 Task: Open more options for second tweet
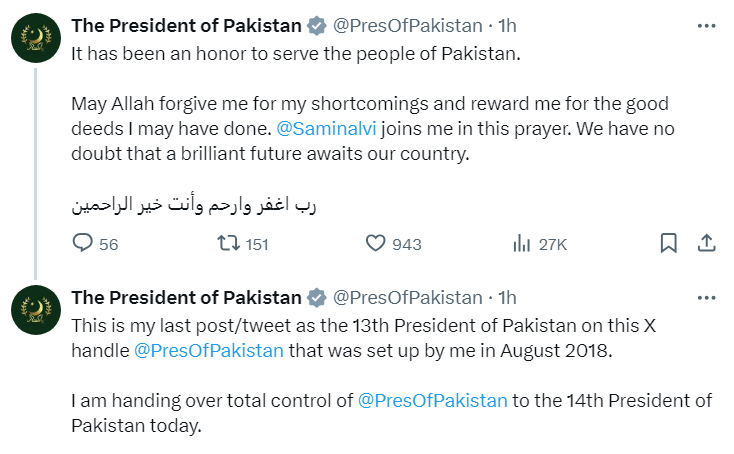tap(706, 297)
